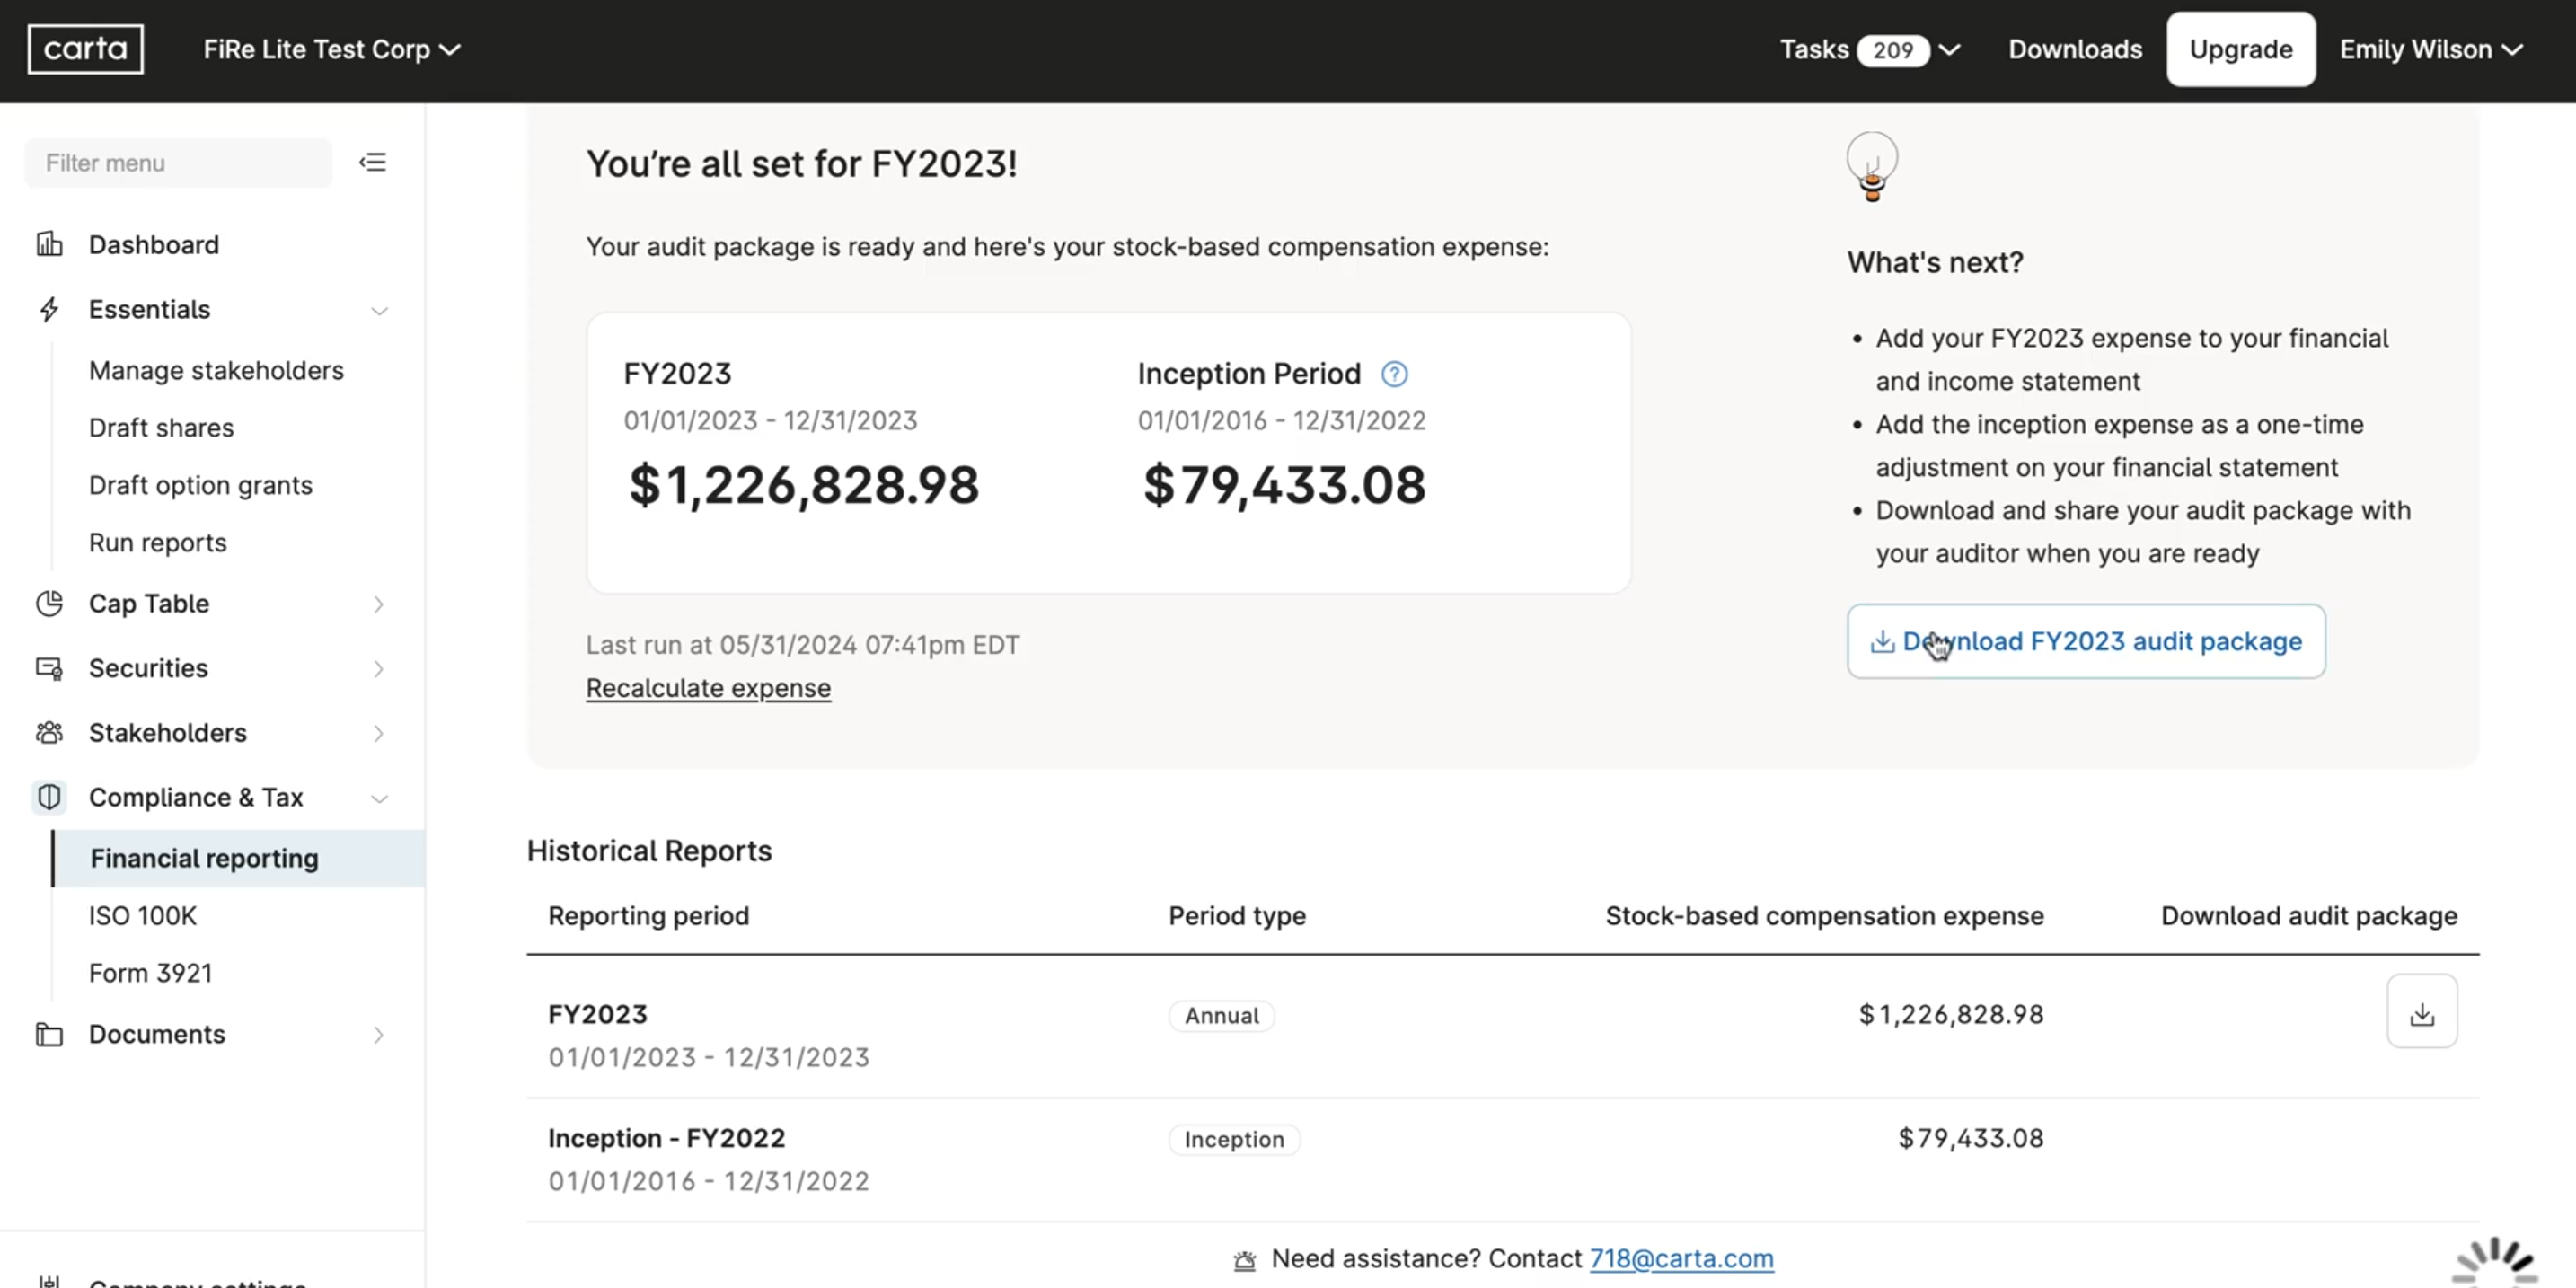Viewport: 2576px width, 1288px height.
Task: Click the lightbulb illustration above What's next
Action: (1872, 168)
